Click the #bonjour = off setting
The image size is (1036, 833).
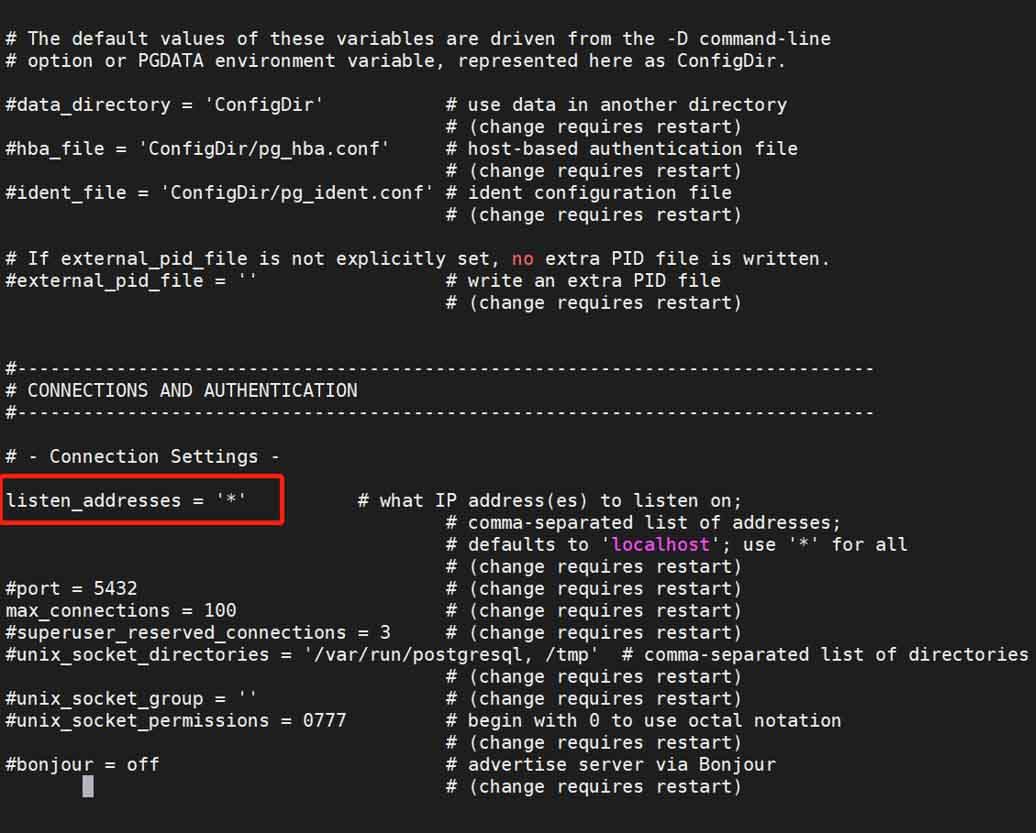[x=83, y=764]
